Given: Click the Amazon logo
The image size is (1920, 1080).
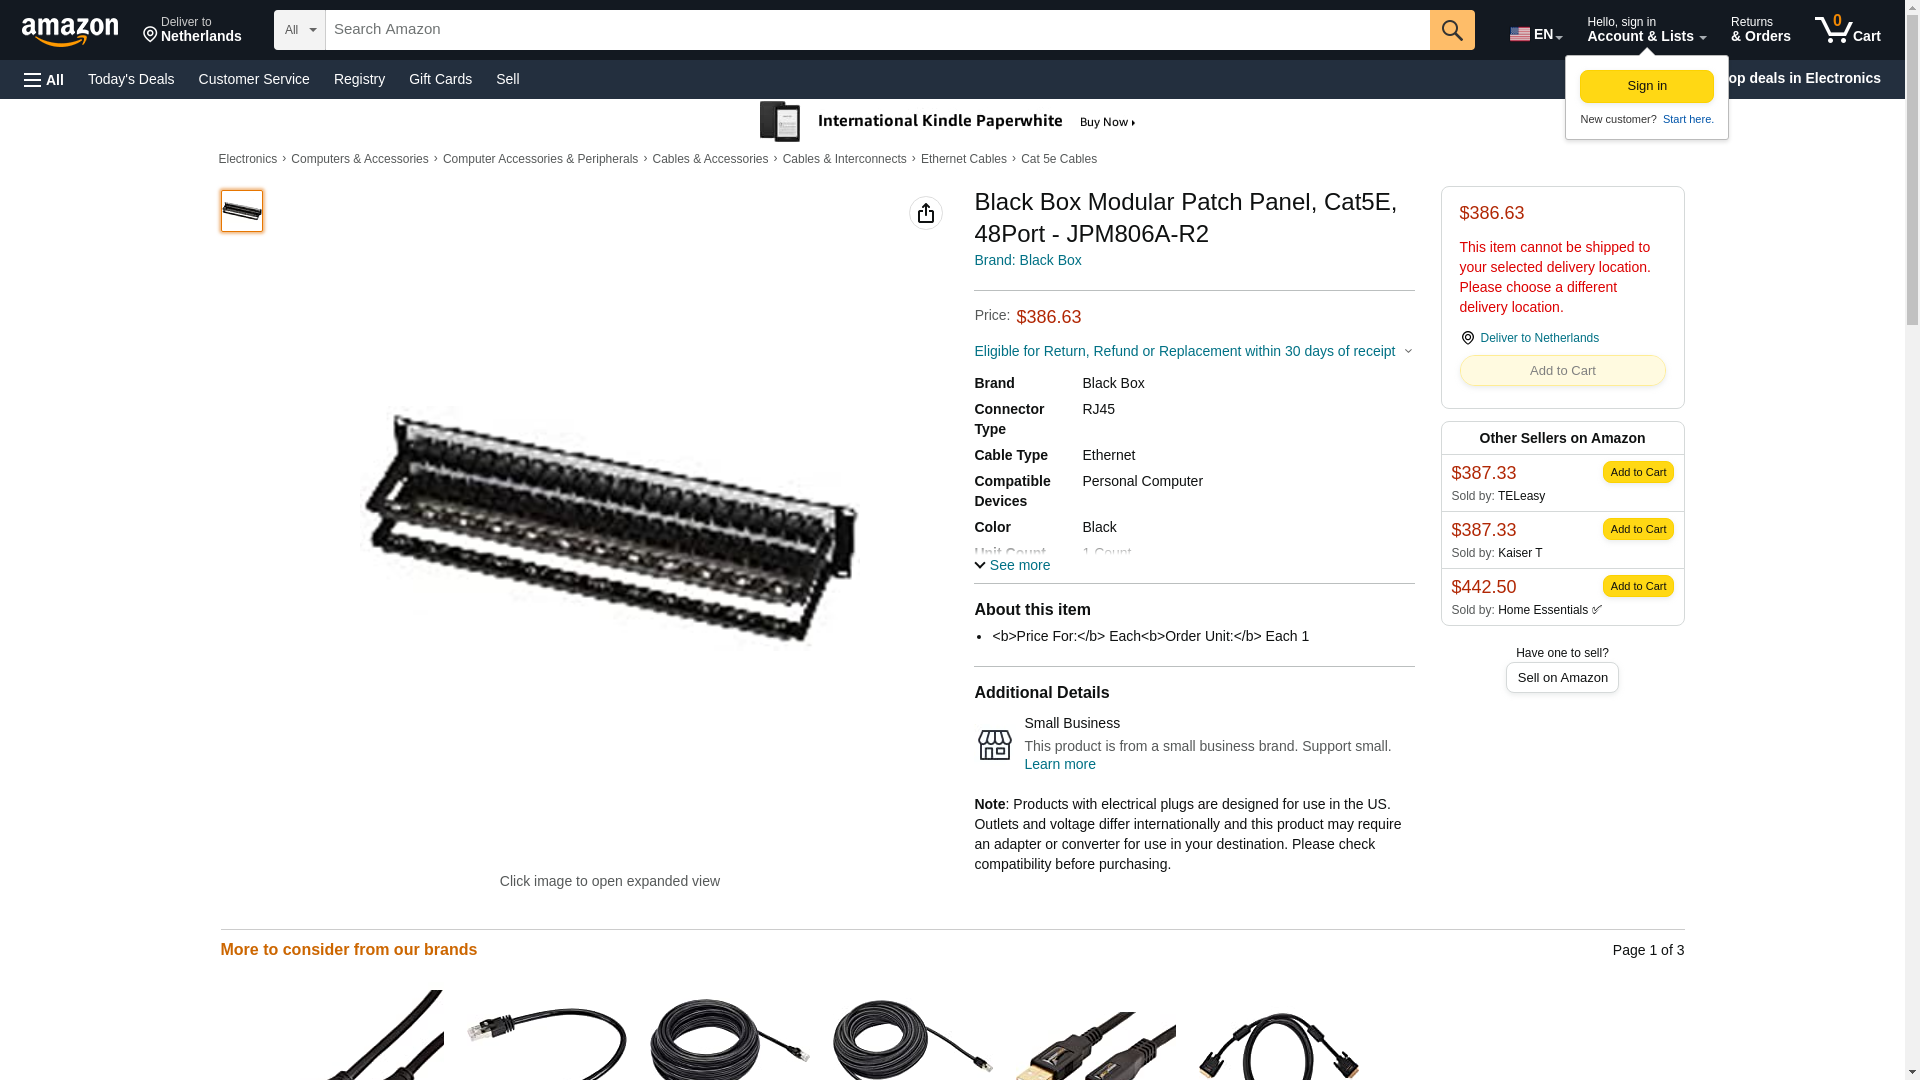Looking at the screenshot, I should pos(70,31).
